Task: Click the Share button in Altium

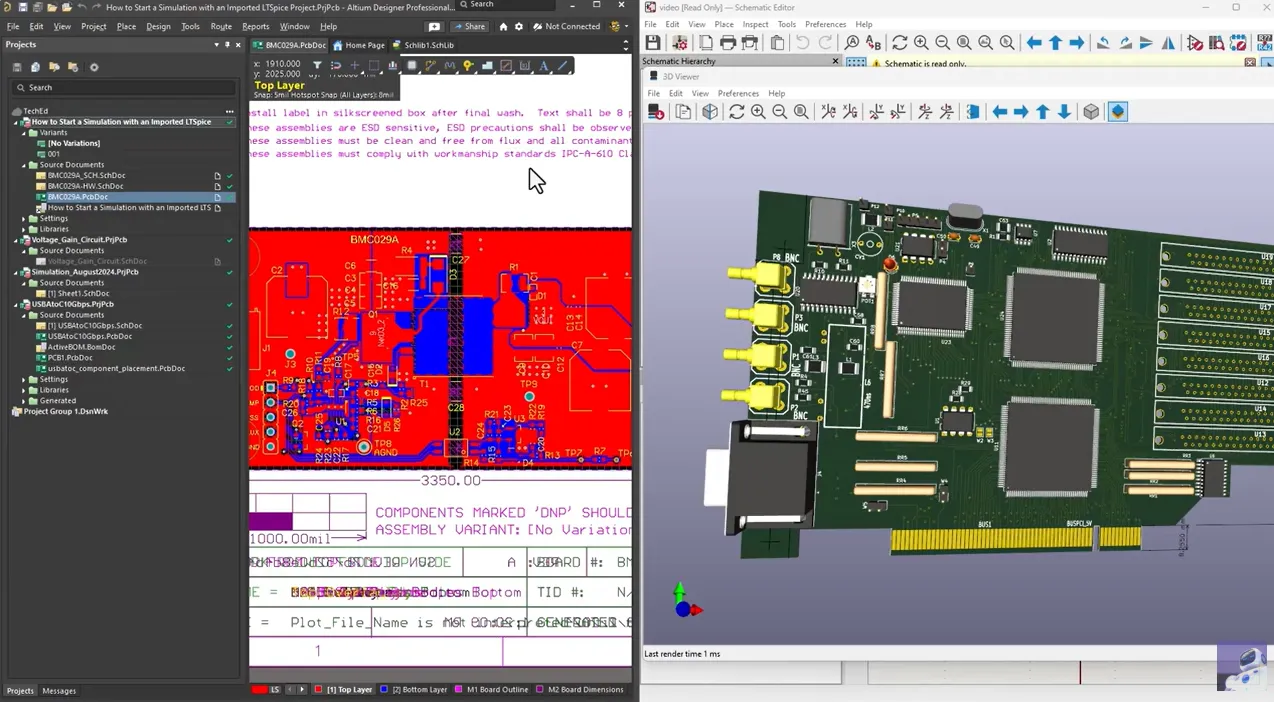Action: point(470,27)
